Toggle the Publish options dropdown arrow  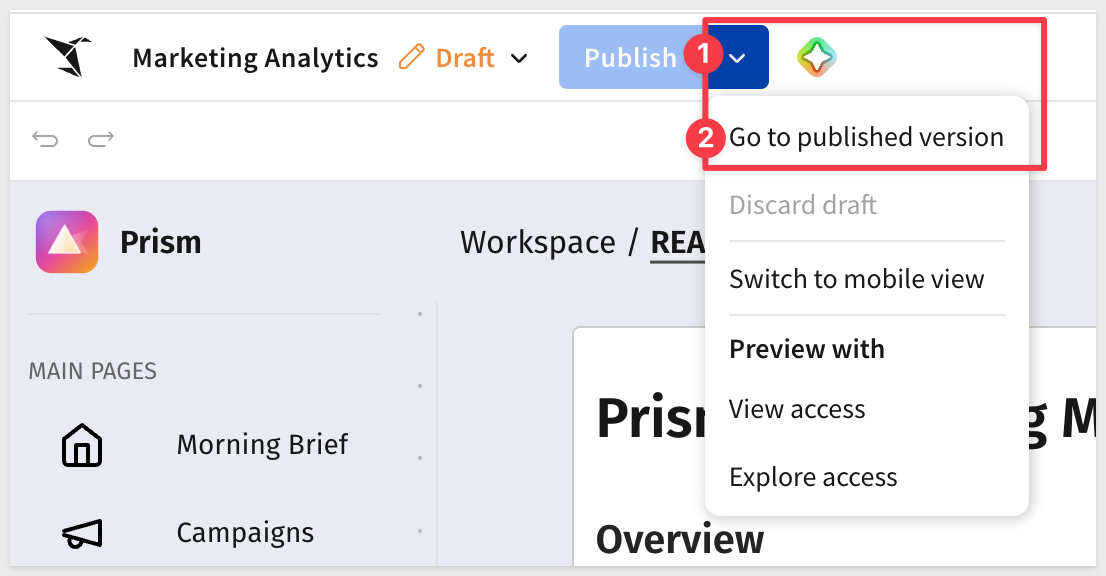click(x=738, y=57)
